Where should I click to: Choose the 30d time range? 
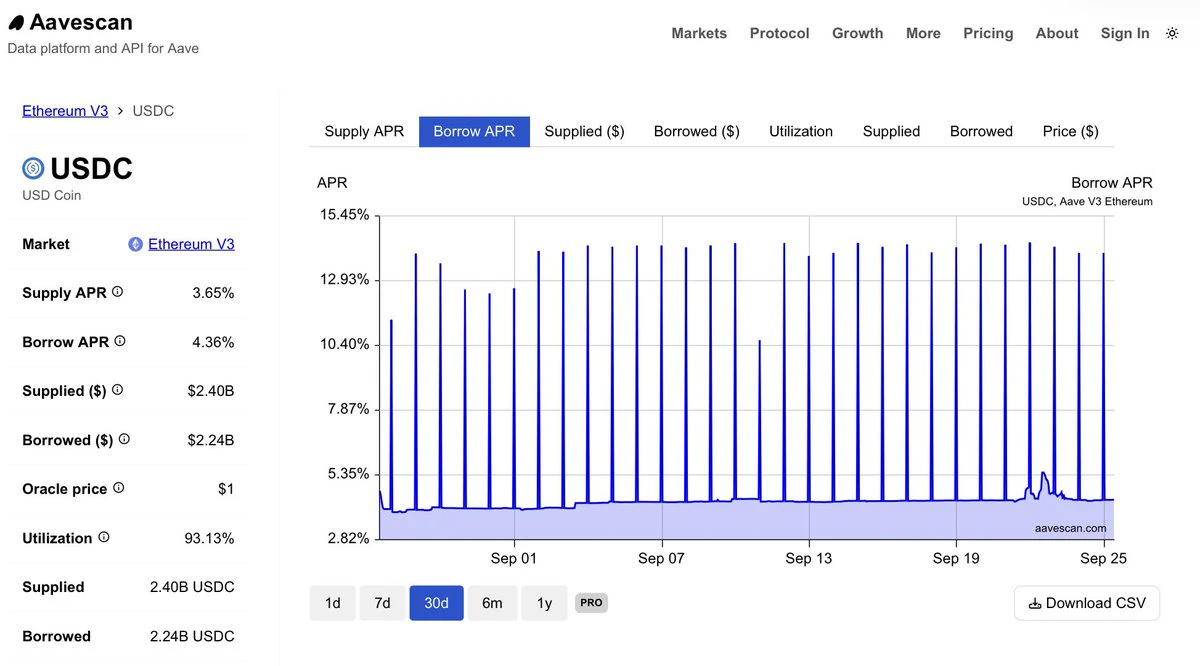point(436,603)
